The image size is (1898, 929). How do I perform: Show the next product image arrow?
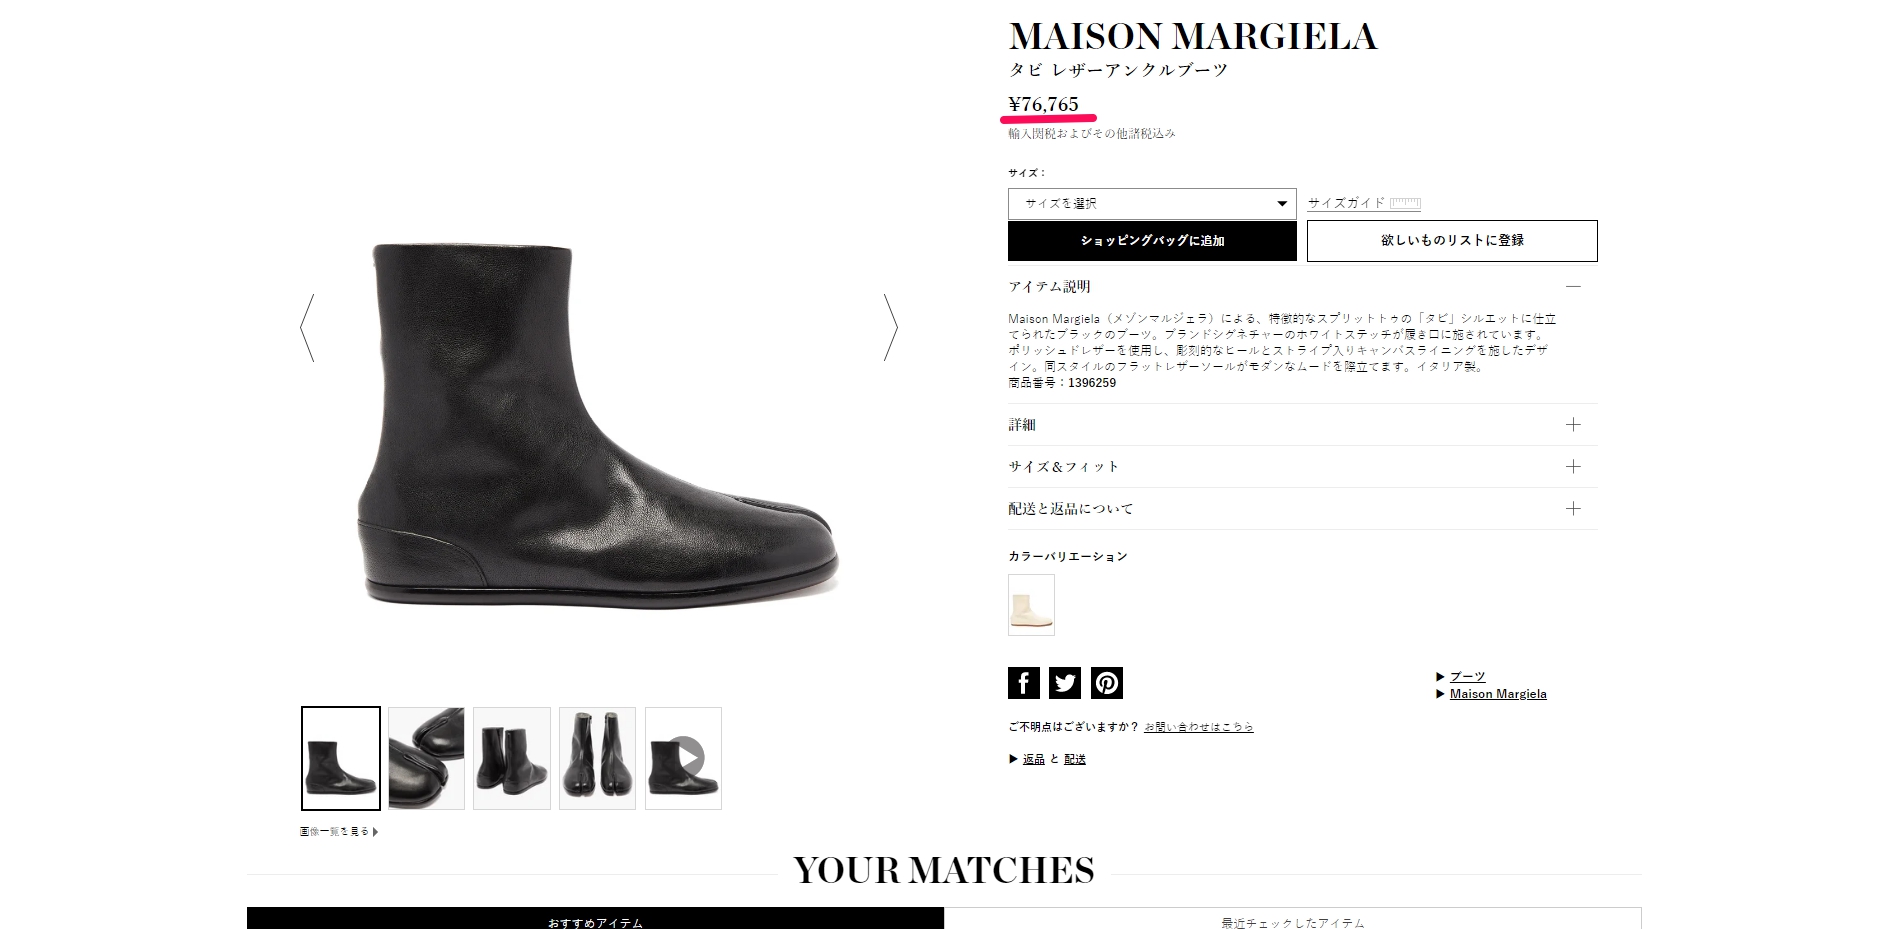pos(890,327)
